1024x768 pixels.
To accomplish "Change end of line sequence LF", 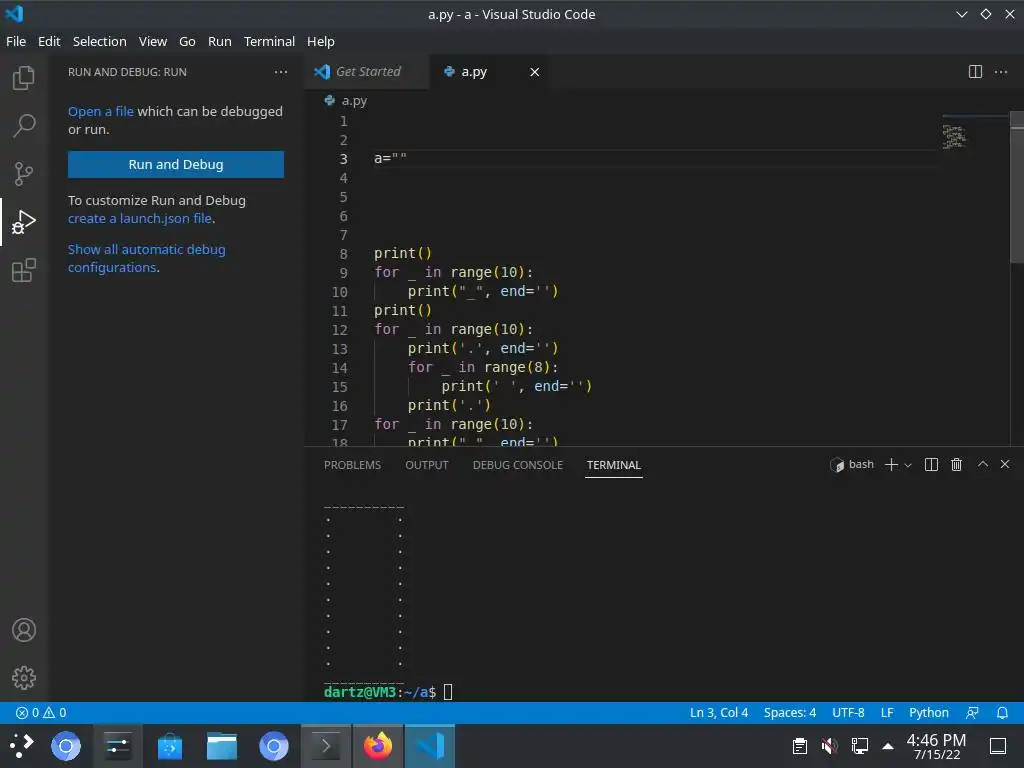I will click(x=887, y=712).
